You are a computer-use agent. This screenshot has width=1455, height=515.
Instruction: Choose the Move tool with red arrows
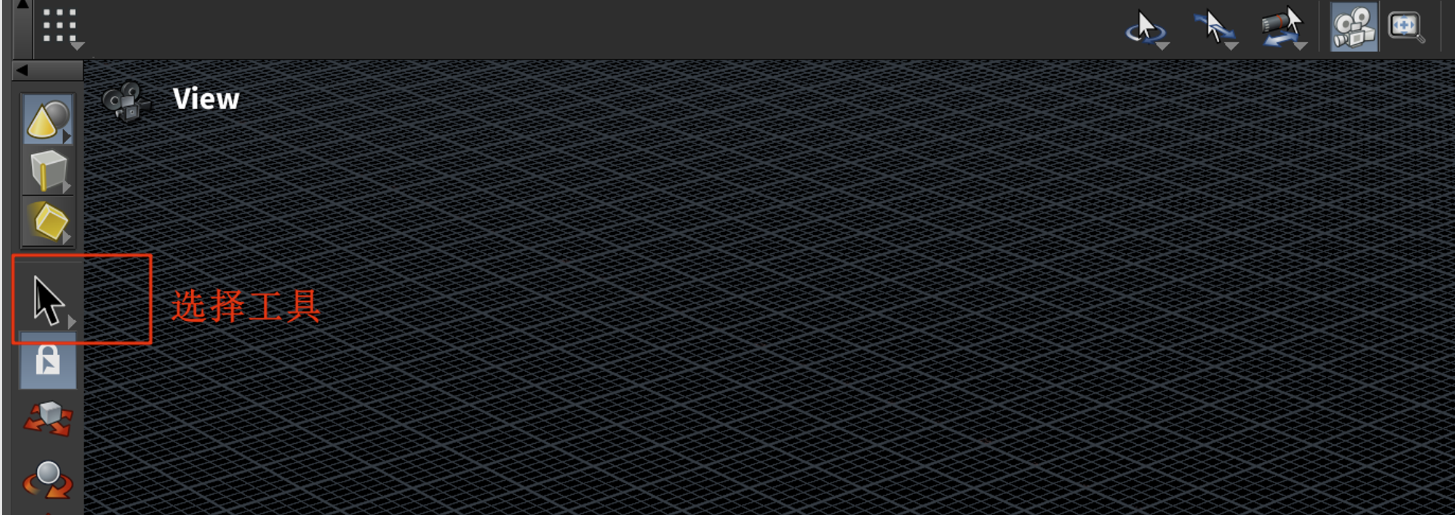click(47, 419)
